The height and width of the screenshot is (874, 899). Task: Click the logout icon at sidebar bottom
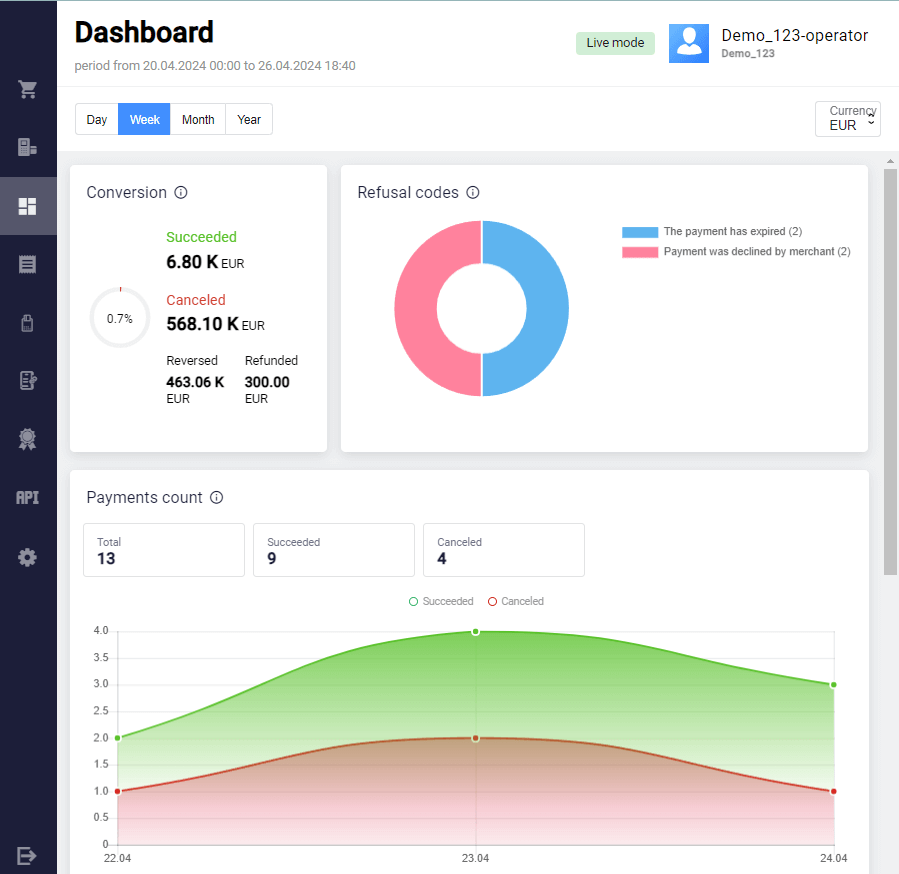point(28,855)
